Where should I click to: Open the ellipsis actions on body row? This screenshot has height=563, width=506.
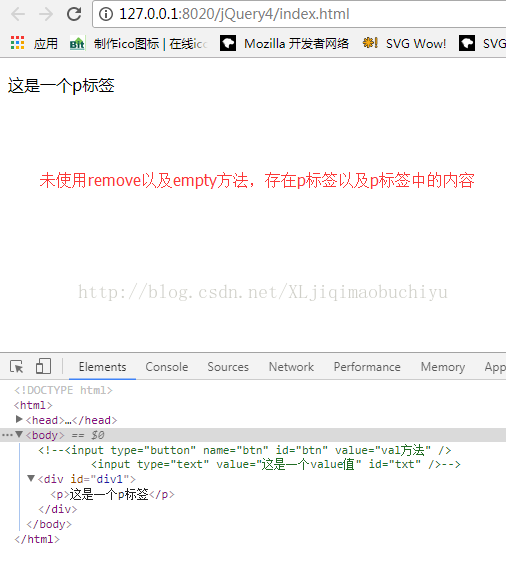click(x=7, y=436)
